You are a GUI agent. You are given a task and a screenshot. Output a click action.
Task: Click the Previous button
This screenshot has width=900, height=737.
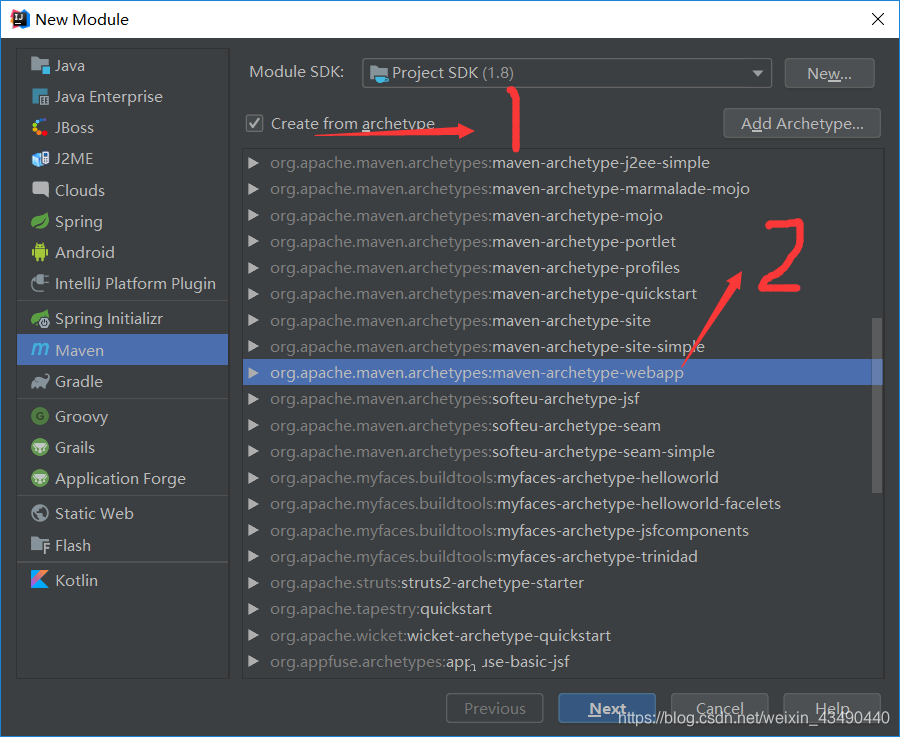(x=495, y=708)
